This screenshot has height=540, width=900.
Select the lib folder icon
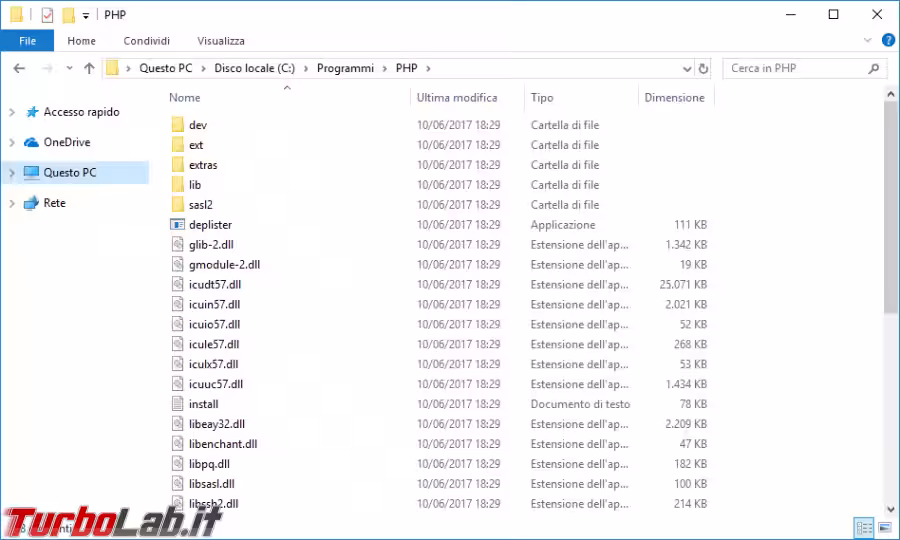click(x=178, y=185)
